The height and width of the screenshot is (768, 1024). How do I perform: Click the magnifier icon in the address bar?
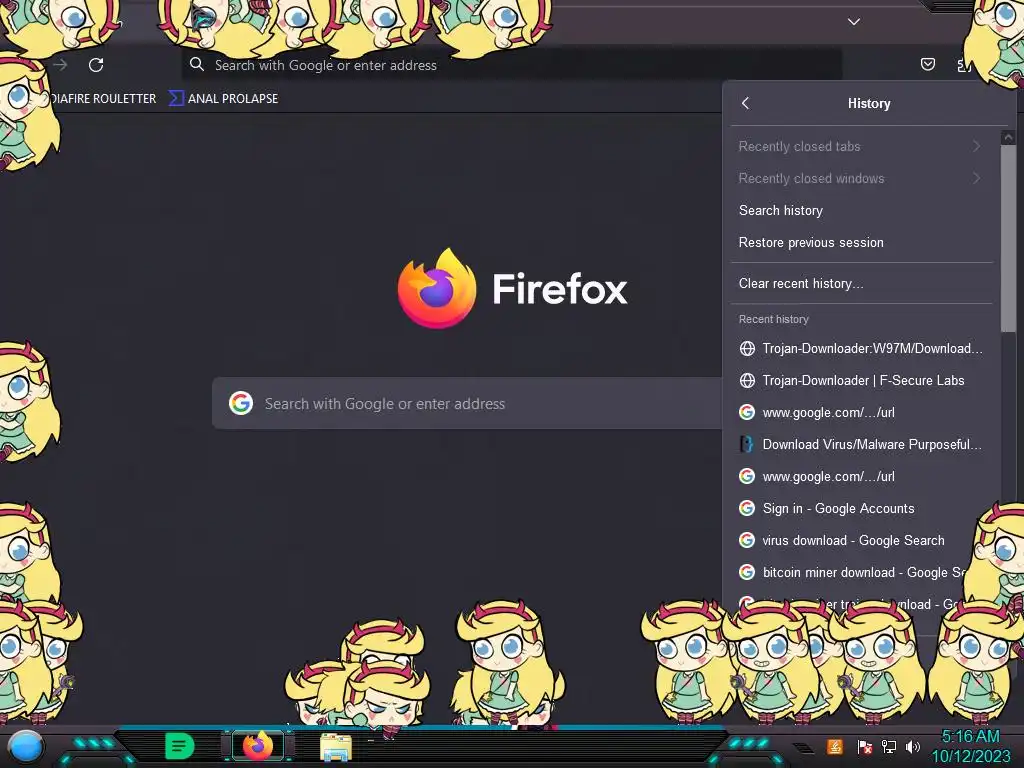(x=197, y=65)
